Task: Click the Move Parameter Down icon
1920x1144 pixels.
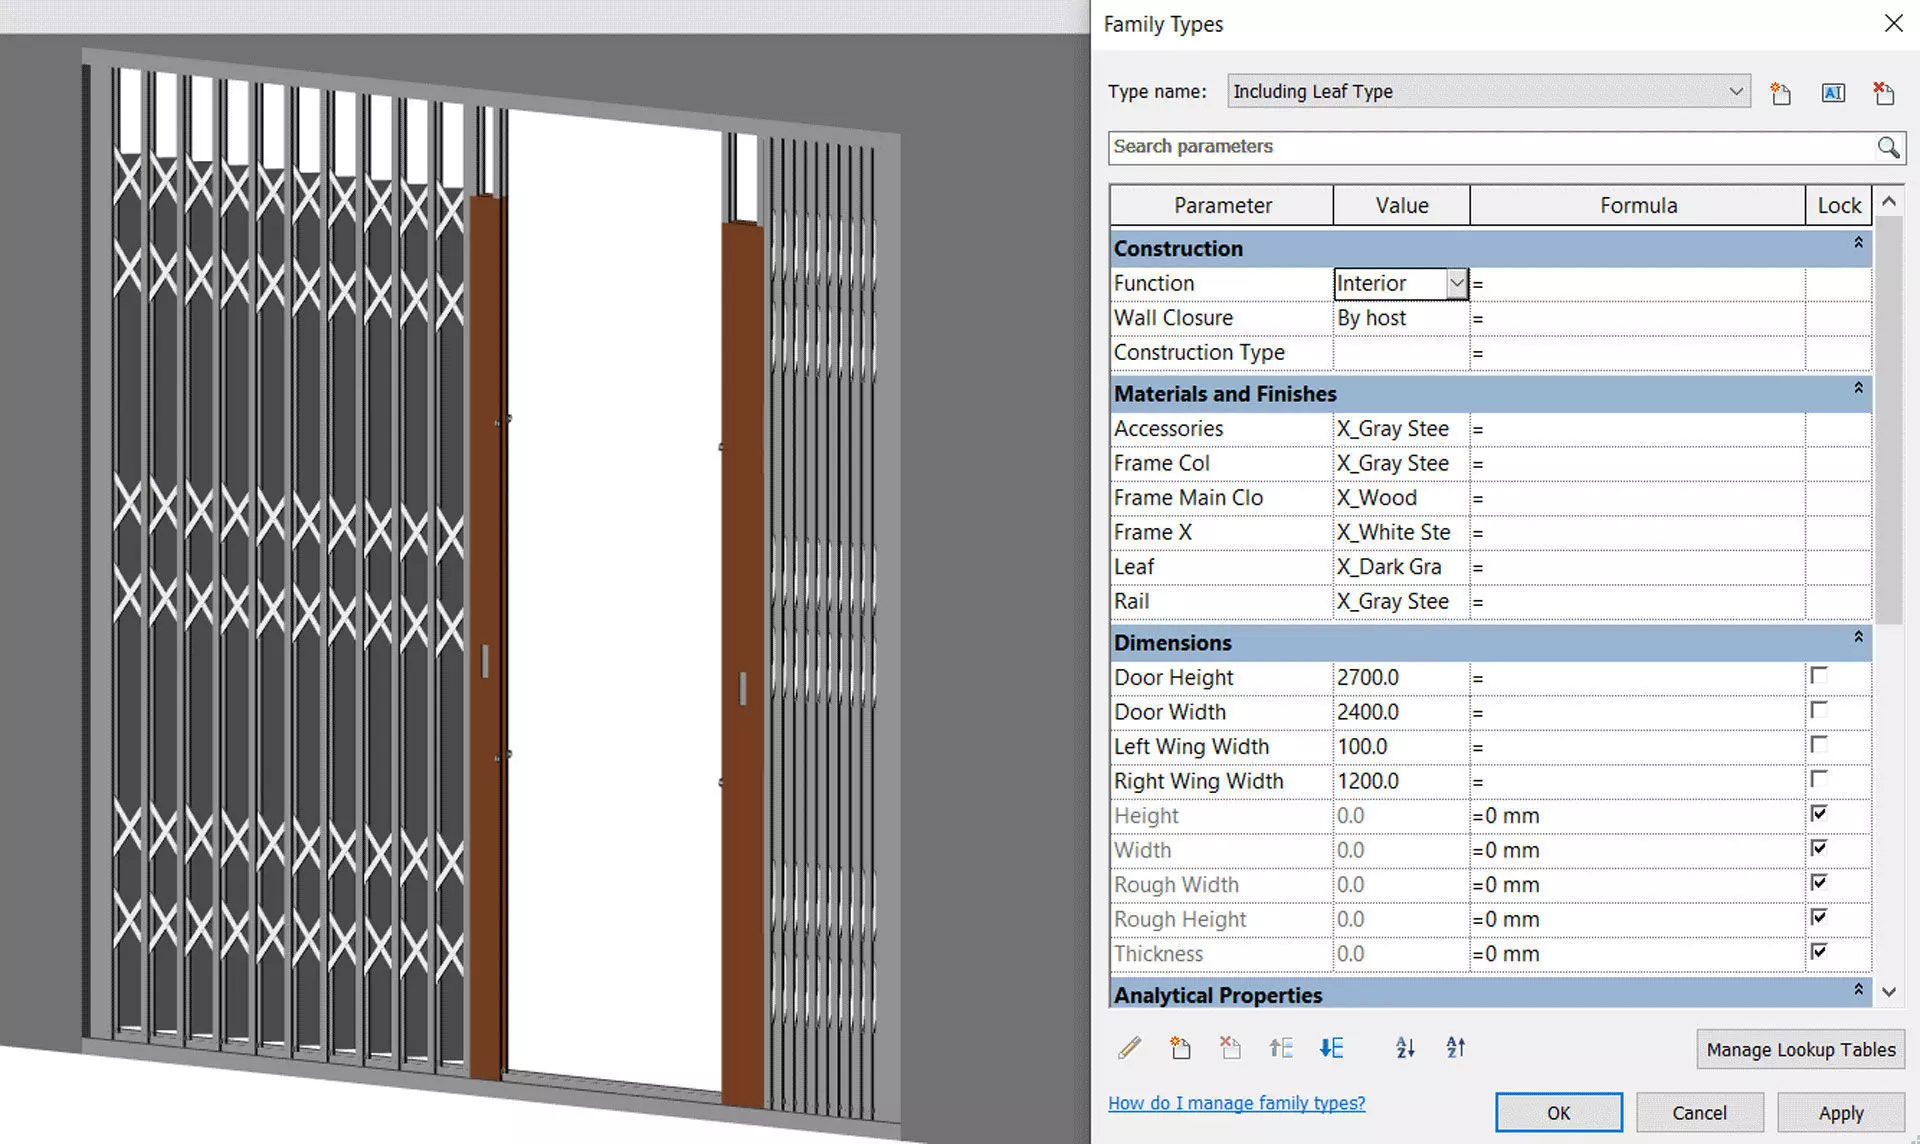Action: click(1331, 1048)
